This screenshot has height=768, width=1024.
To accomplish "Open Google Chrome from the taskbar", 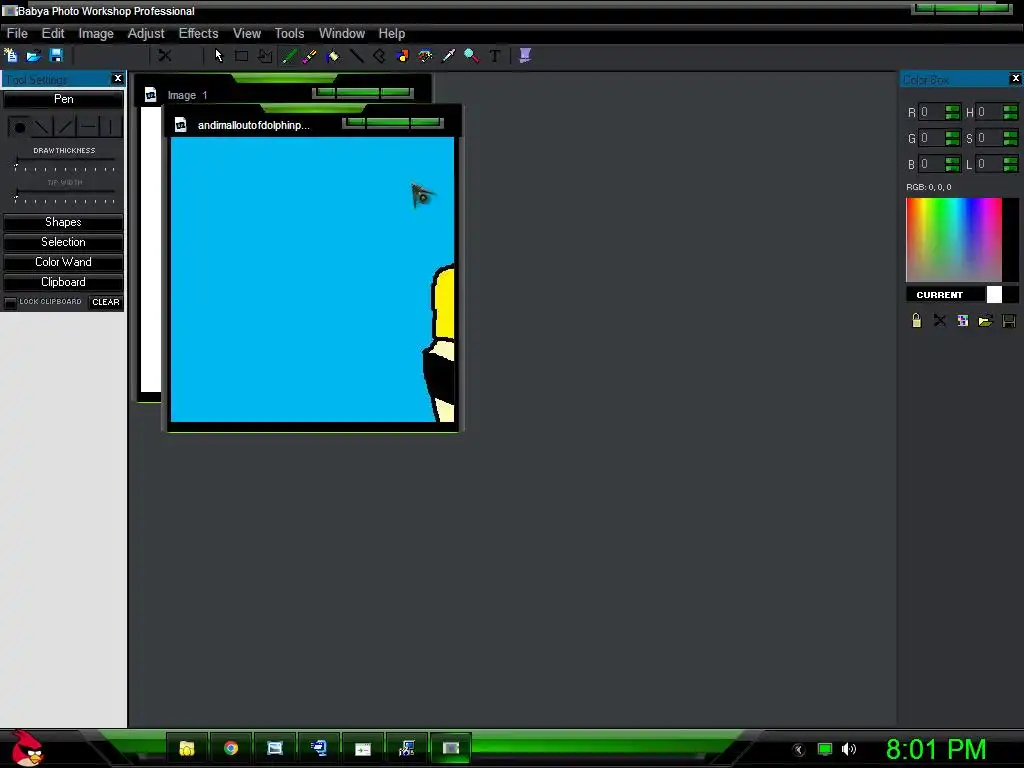I will 231,748.
